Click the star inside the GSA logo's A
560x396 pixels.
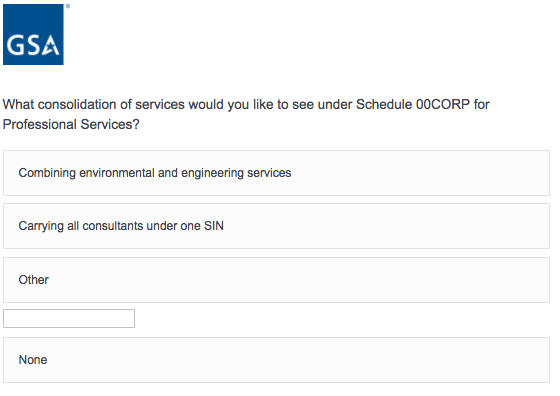[x=50, y=48]
